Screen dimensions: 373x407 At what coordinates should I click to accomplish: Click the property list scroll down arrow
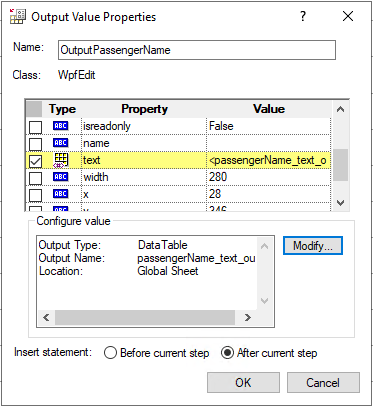point(340,203)
